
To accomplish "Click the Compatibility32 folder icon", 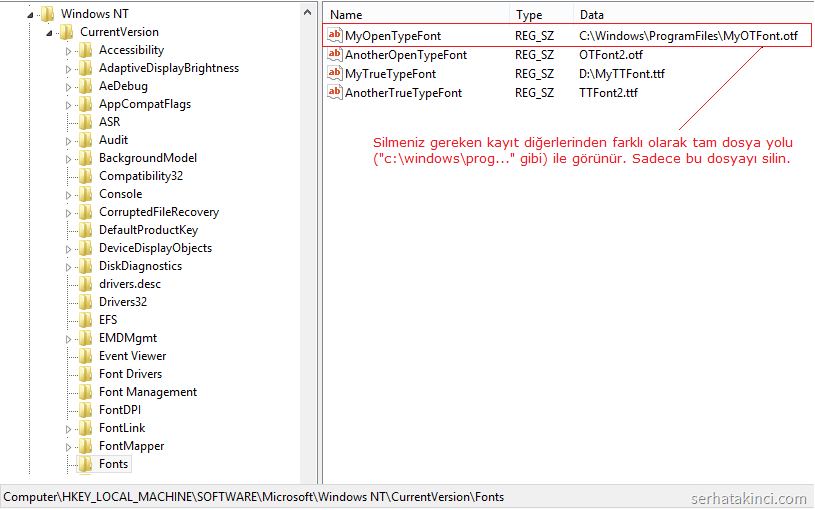I will 86,176.
